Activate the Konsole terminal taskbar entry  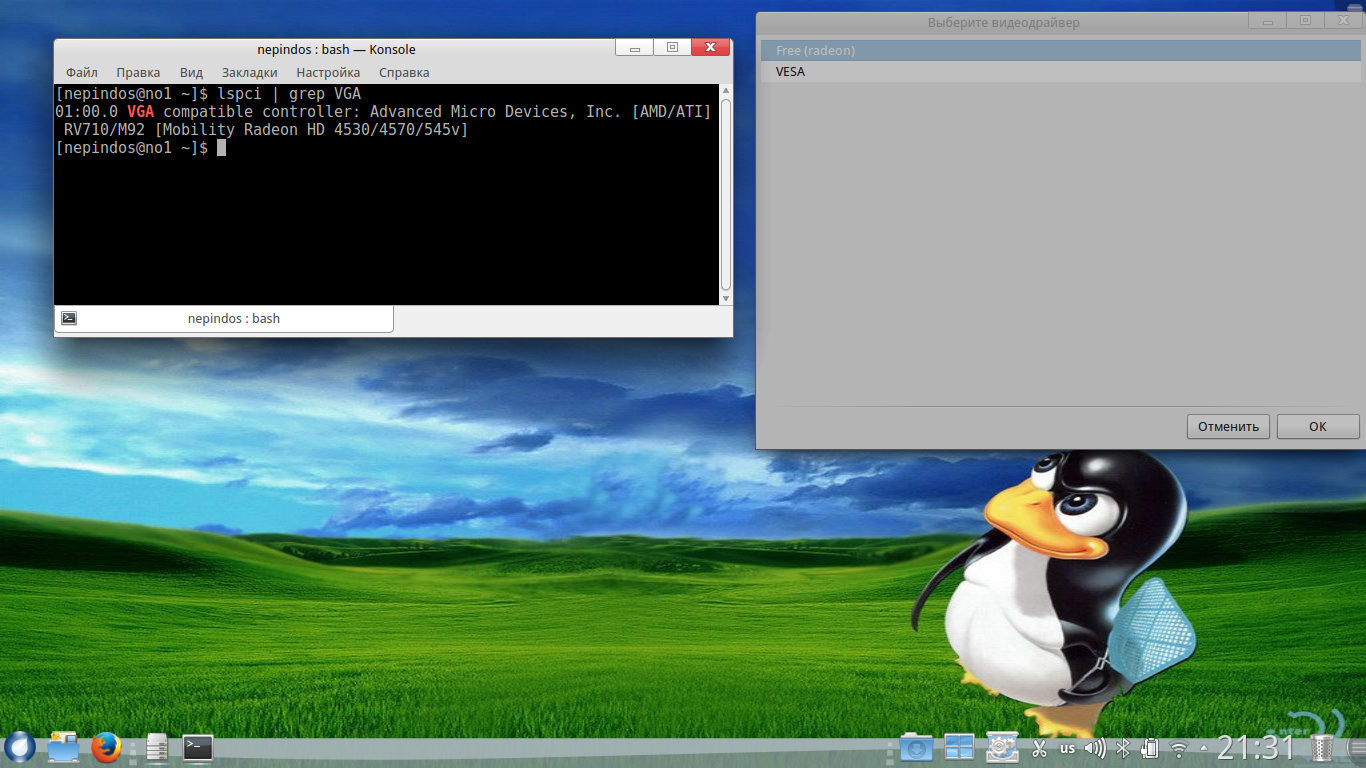coord(198,747)
